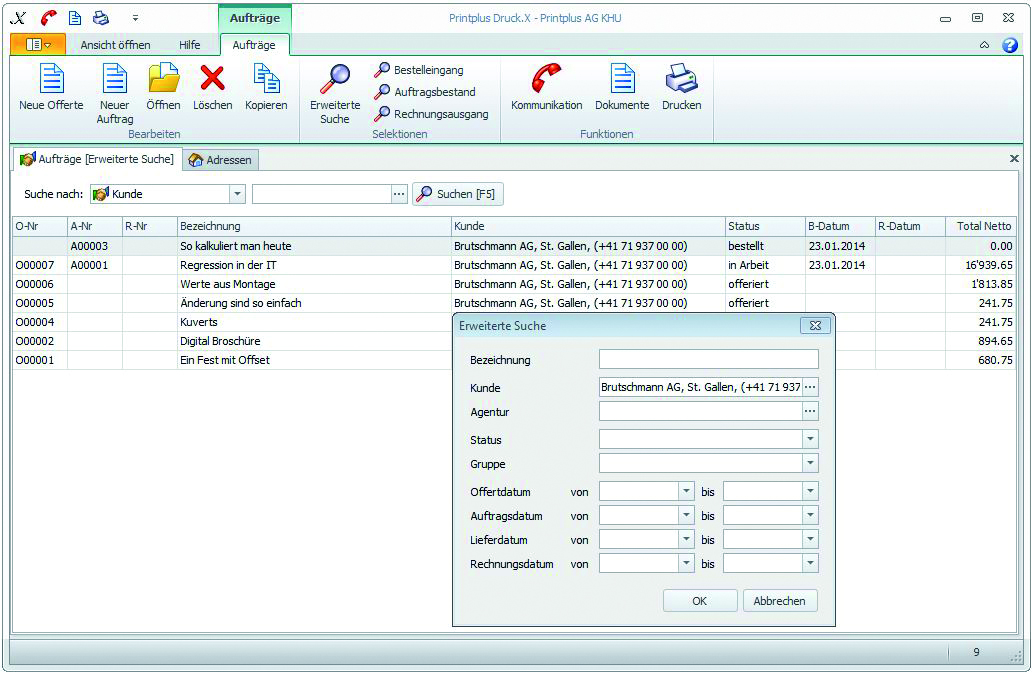This screenshot has height=675, width=1034.
Task: Expand the Gruppe dropdown in search dialog
Action: point(810,464)
